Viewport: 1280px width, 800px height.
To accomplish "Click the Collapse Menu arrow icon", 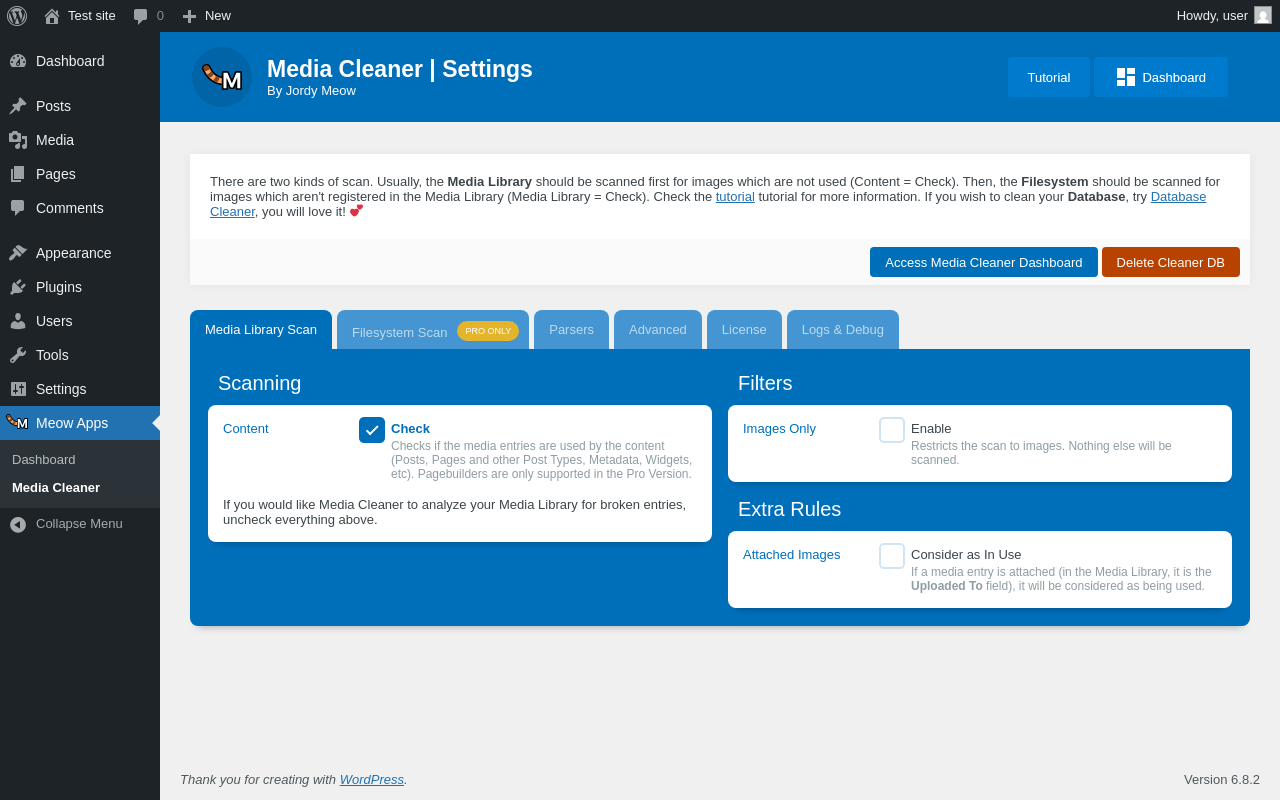I will point(18,524).
